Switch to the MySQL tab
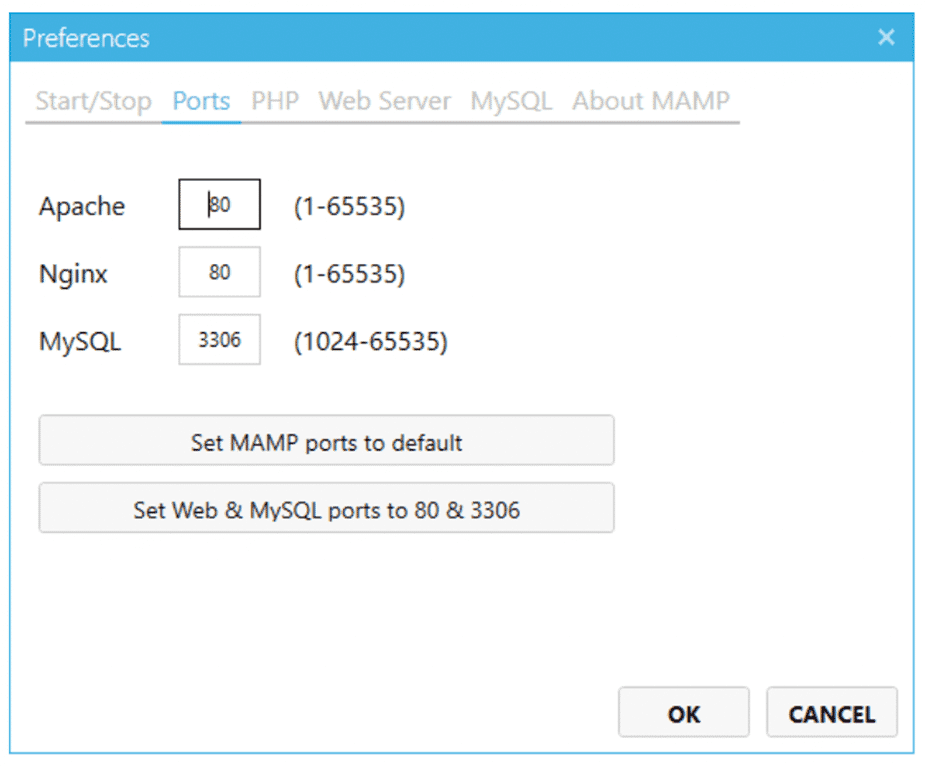The image size is (925, 767). click(510, 101)
